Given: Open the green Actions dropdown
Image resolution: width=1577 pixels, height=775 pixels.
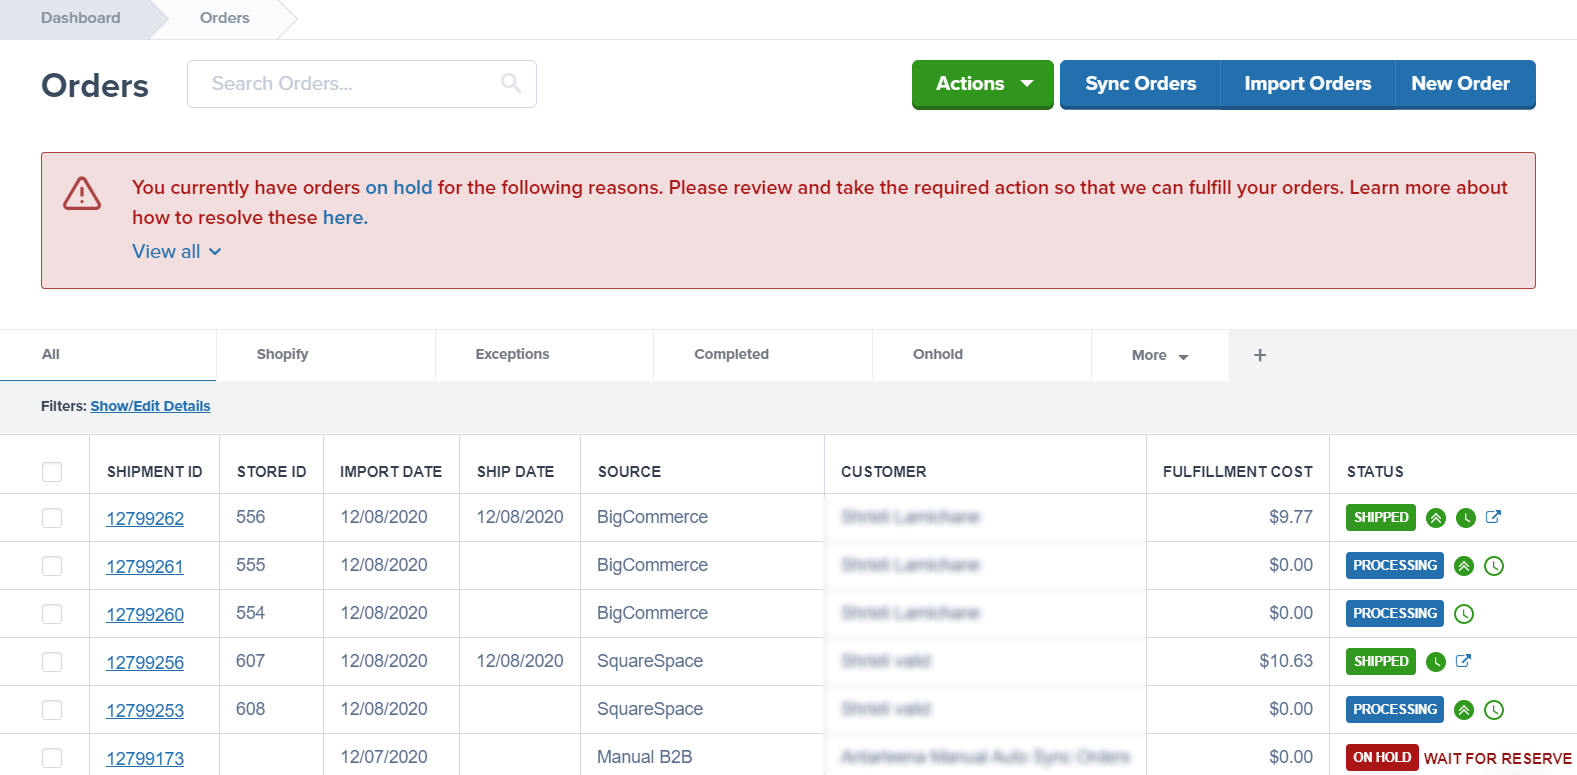Looking at the screenshot, I should pos(982,84).
